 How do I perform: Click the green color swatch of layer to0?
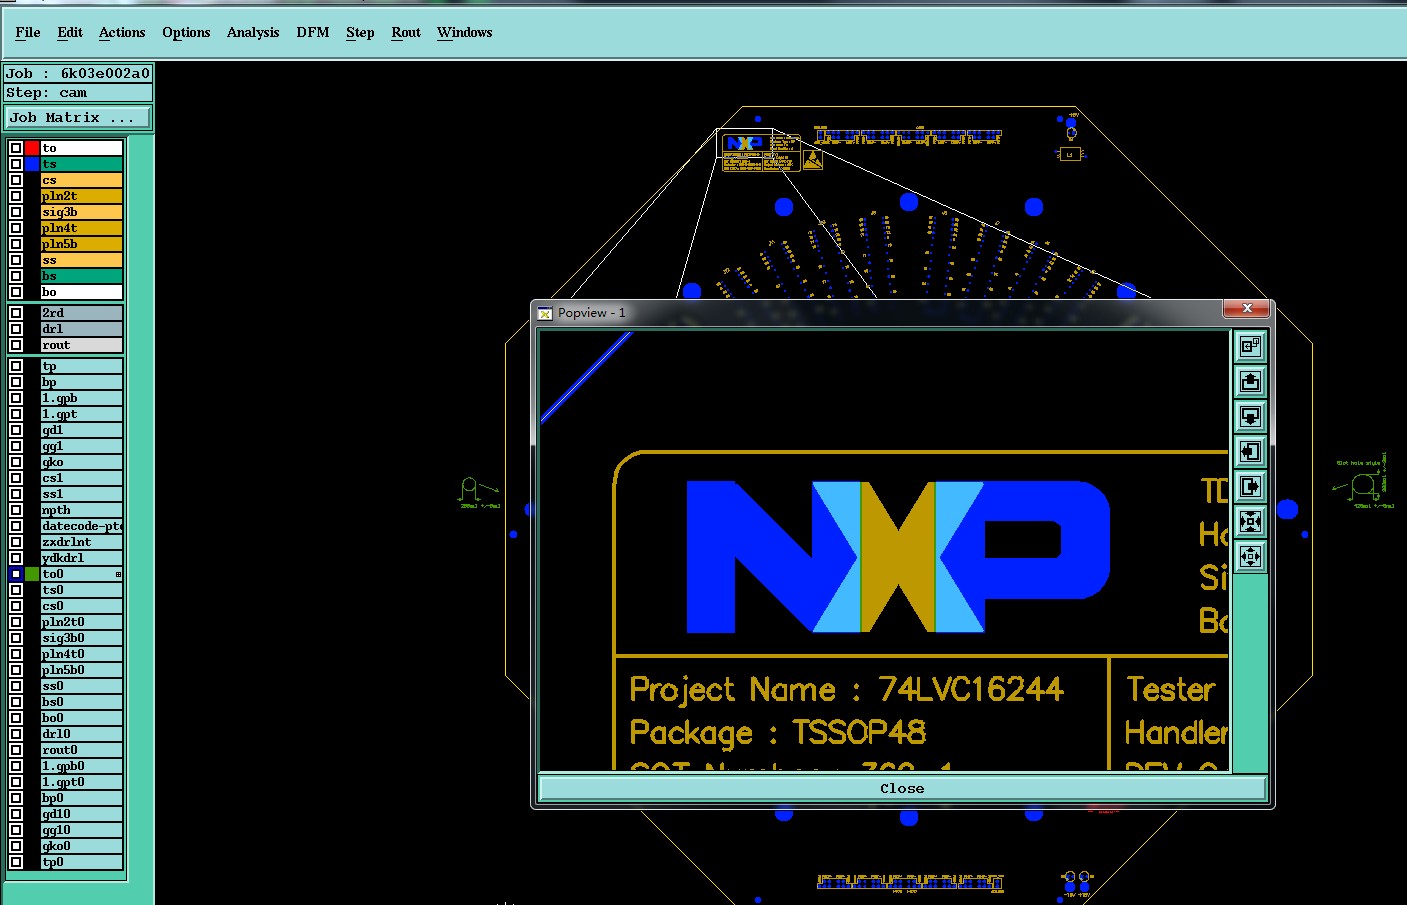(x=32, y=574)
